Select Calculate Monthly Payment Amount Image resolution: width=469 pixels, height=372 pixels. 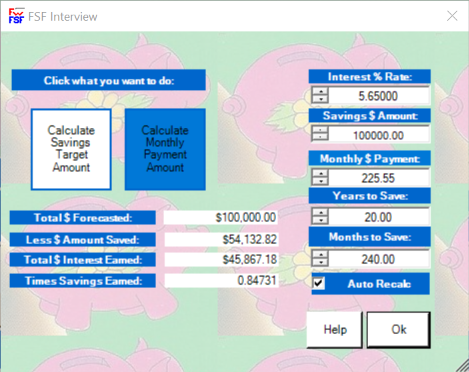[x=165, y=149]
